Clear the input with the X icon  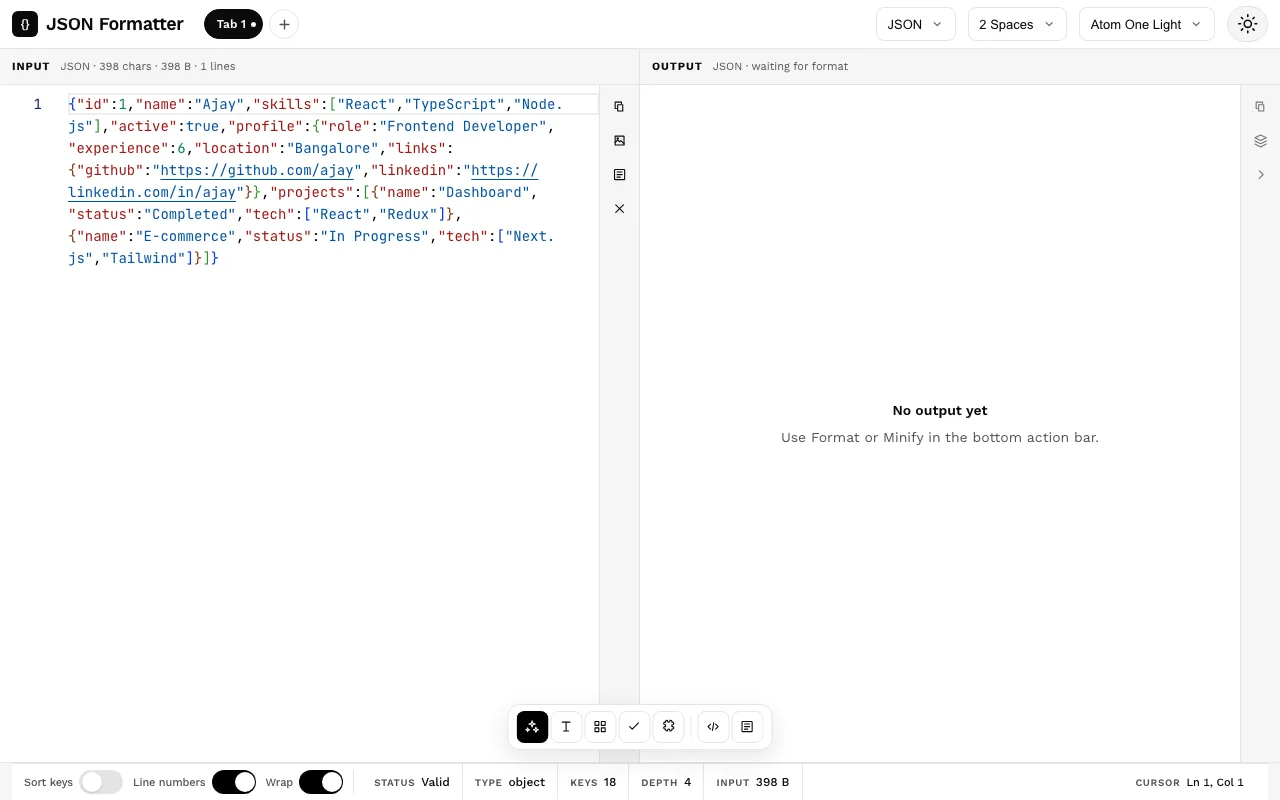619,209
